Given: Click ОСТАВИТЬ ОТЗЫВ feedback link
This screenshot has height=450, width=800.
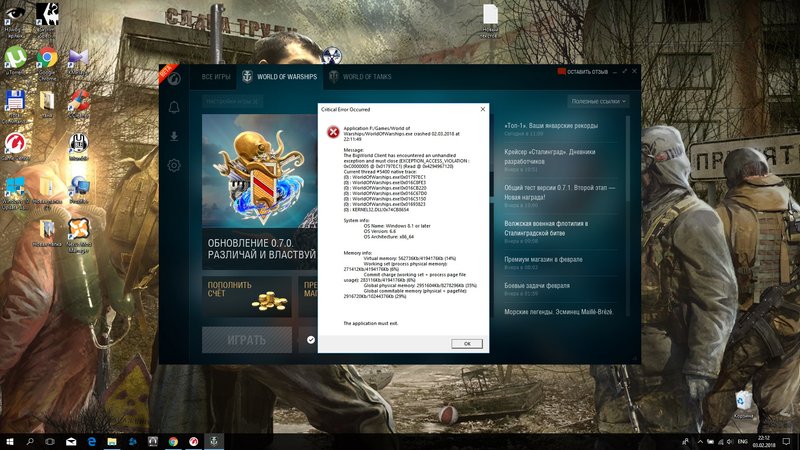Looking at the screenshot, I should (583, 72).
